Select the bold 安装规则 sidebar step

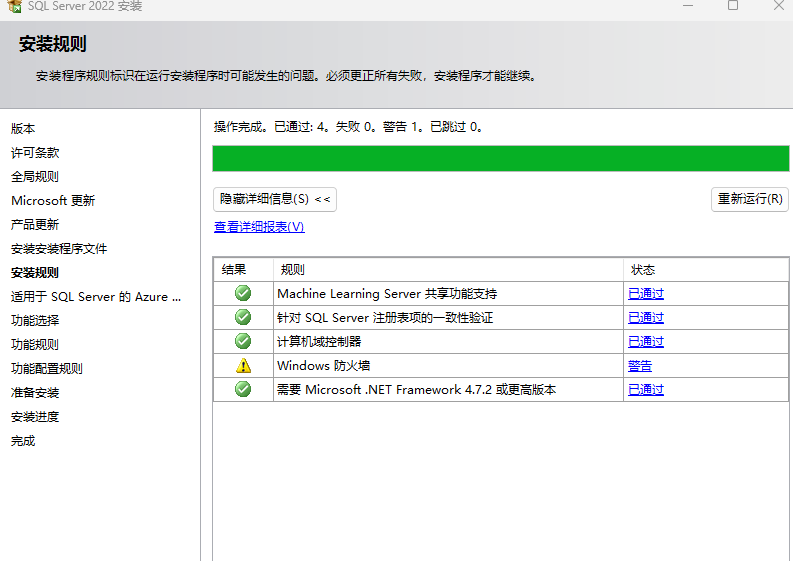(x=35, y=273)
